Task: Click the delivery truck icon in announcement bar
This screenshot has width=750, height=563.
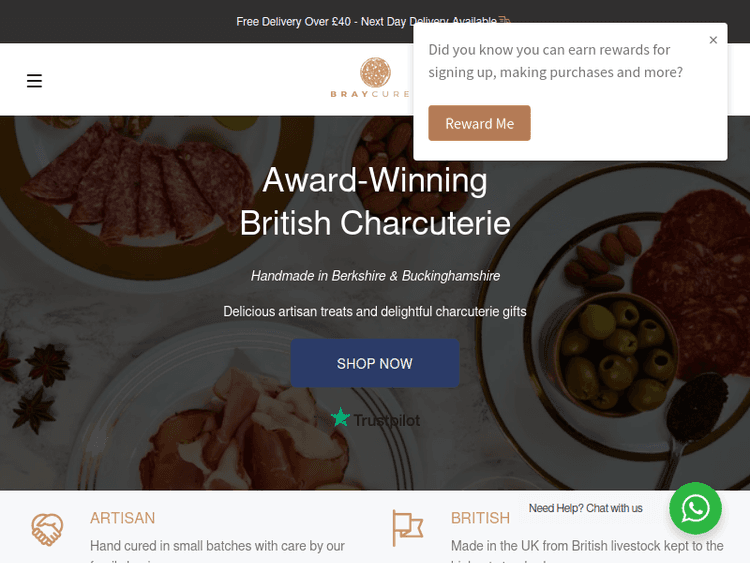Action: [x=504, y=21]
